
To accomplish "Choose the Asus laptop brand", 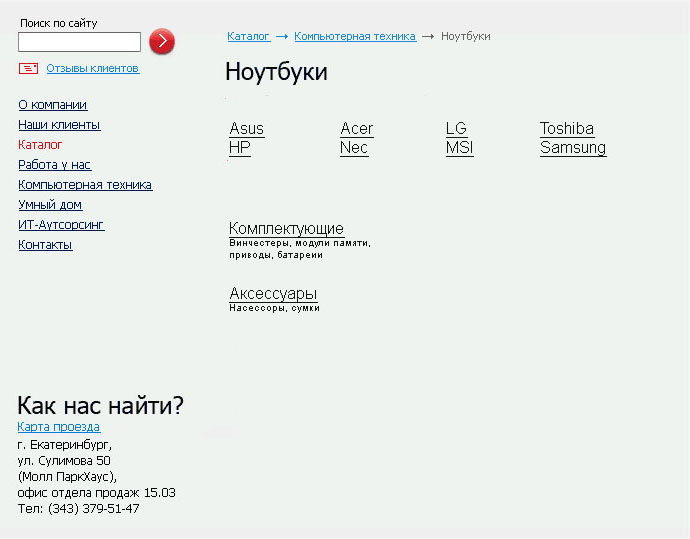I will click(x=246, y=129).
